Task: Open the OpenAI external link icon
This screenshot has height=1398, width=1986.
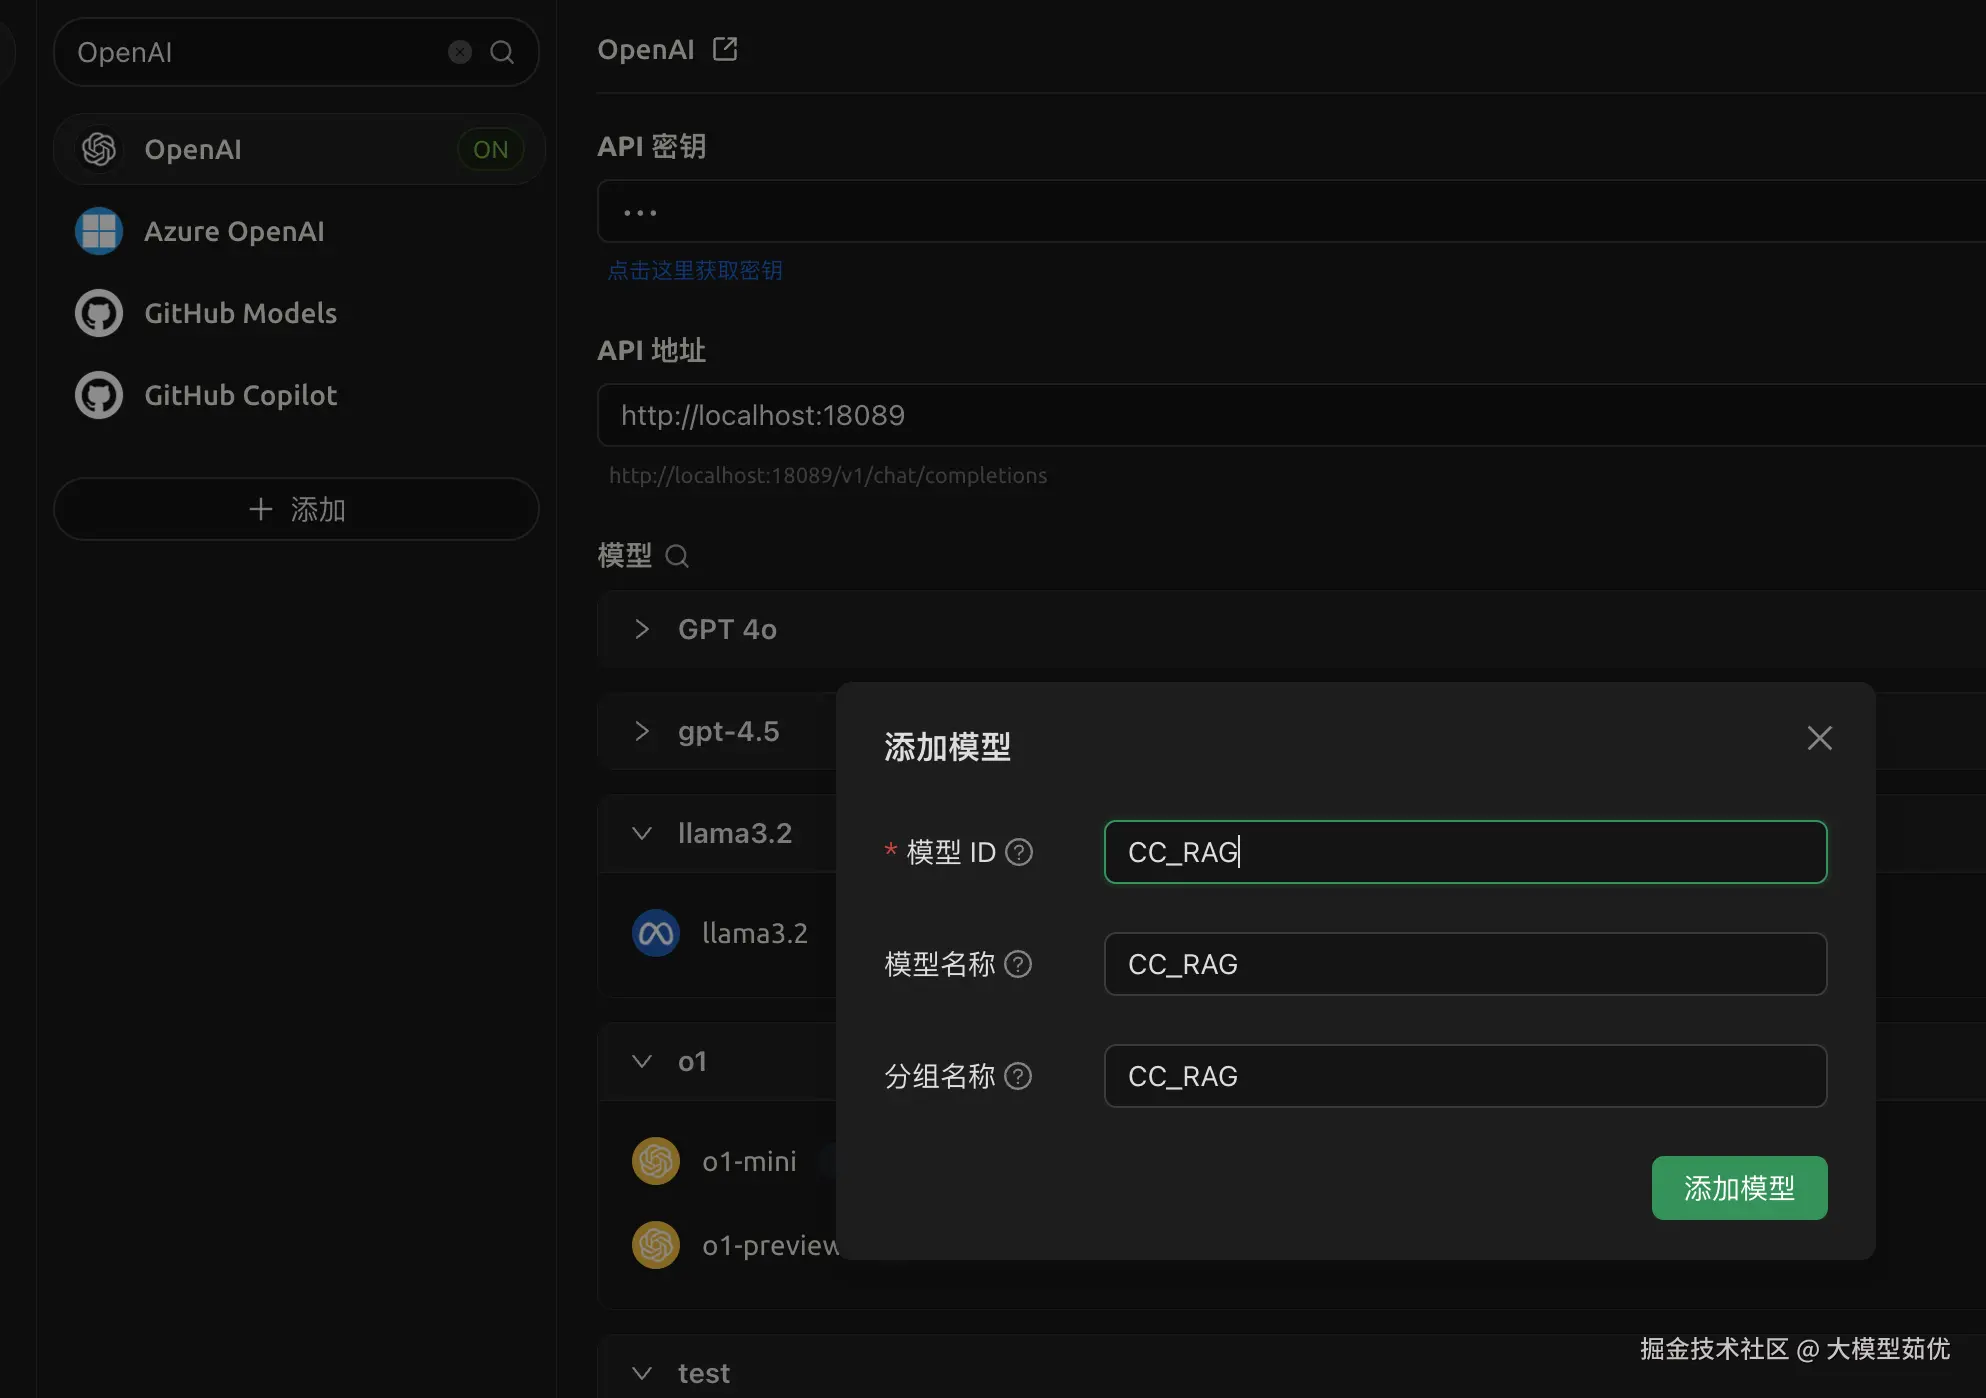Action: 725,49
